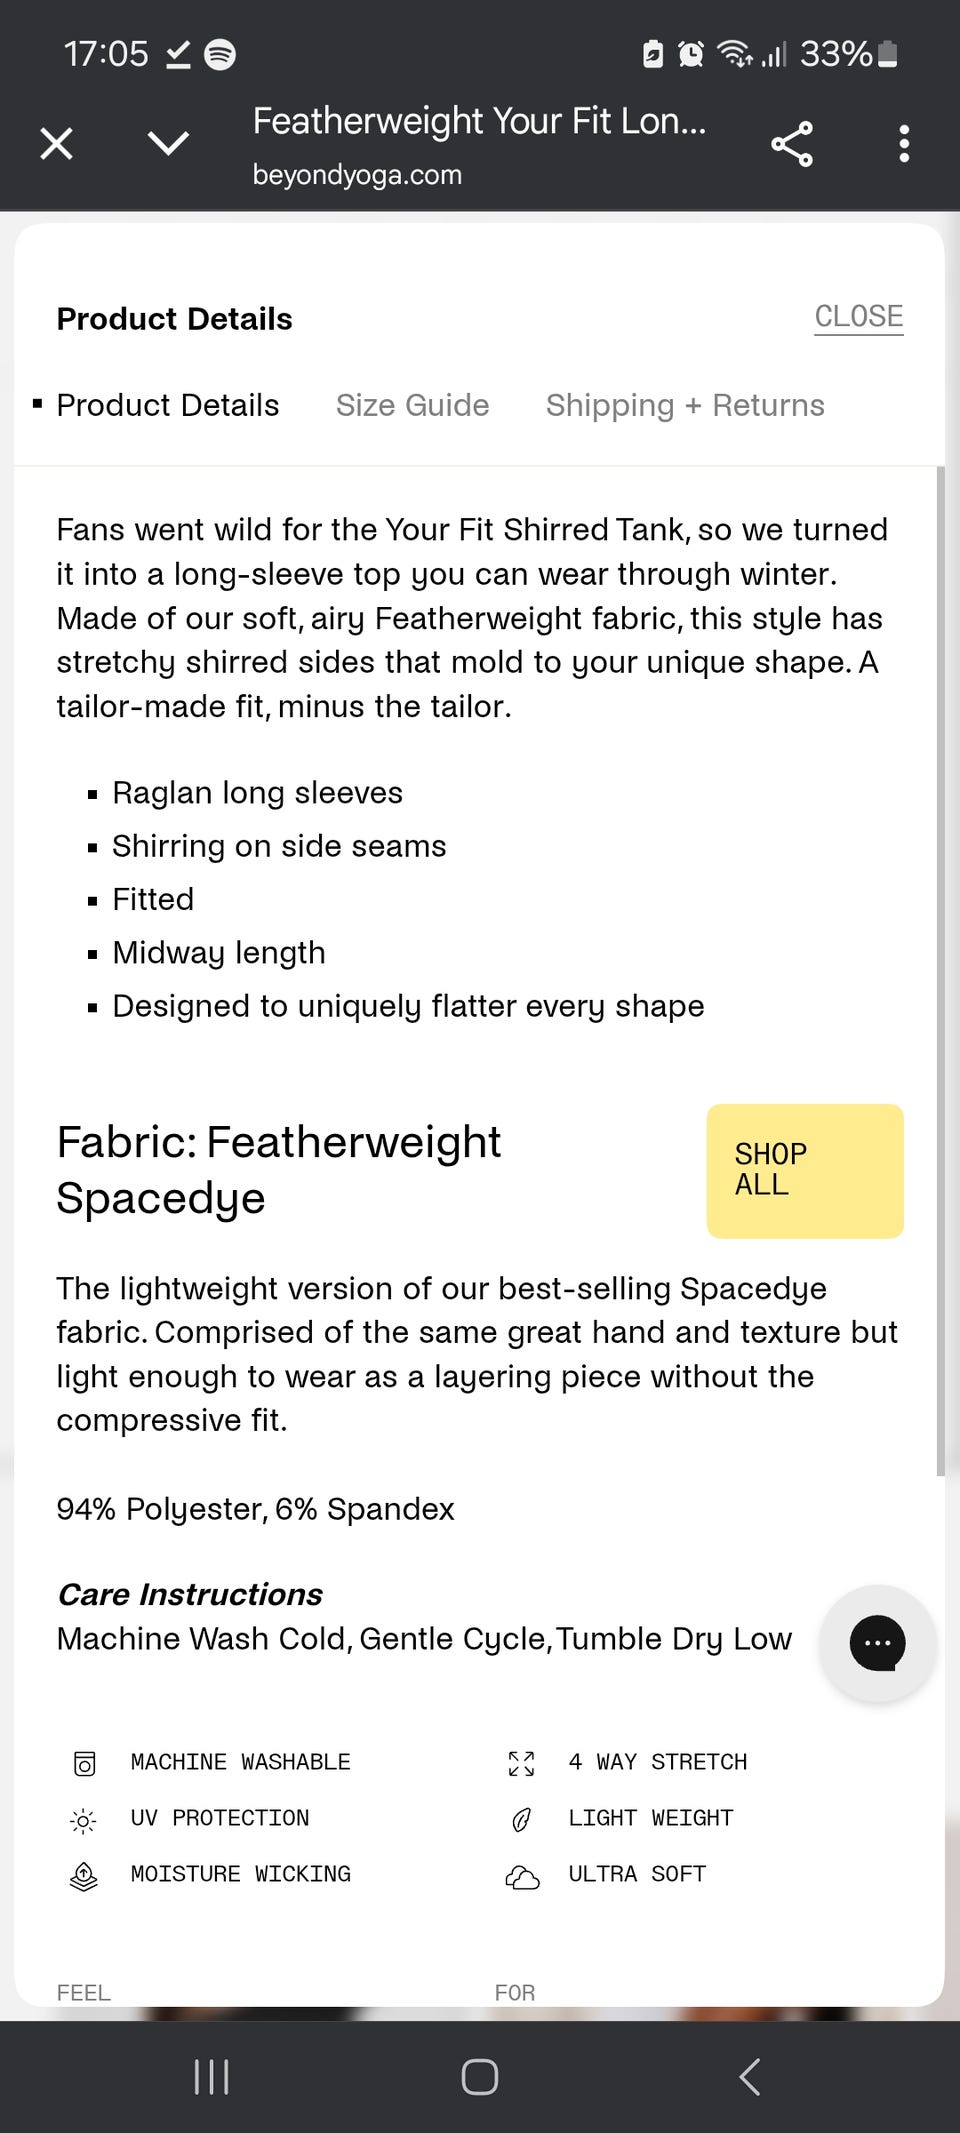Tap the Ultra Soft cloud icon
Screen dimensions: 960x2133
[x=522, y=1877]
